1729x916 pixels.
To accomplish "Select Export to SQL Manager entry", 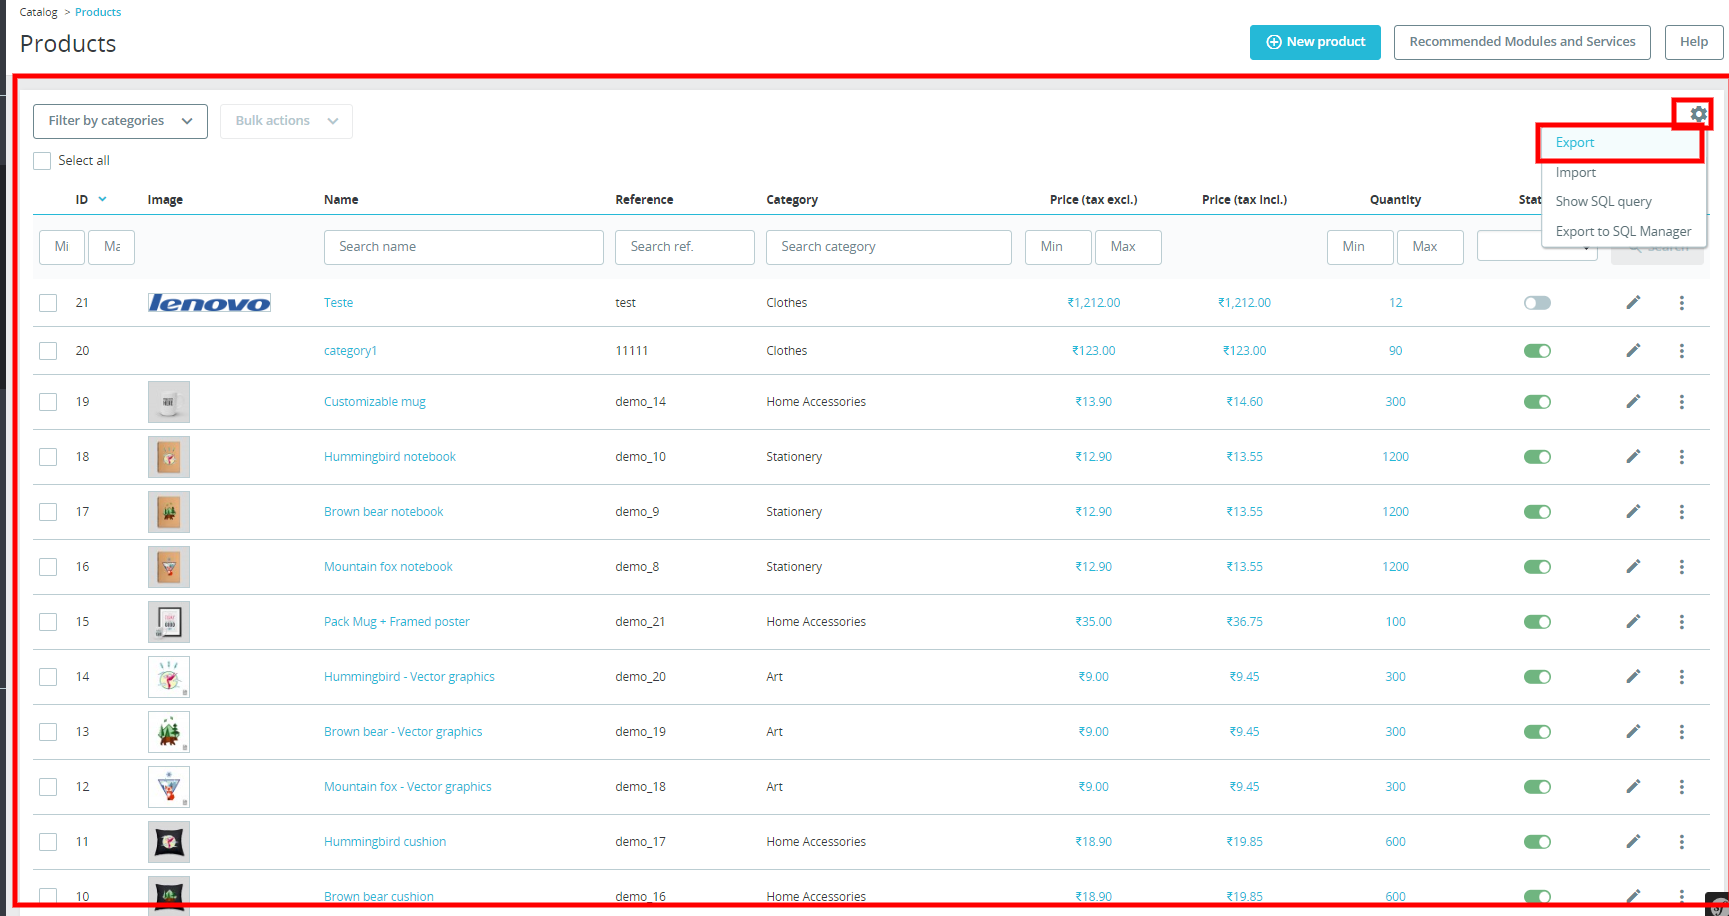I will click(x=1623, y=231).
